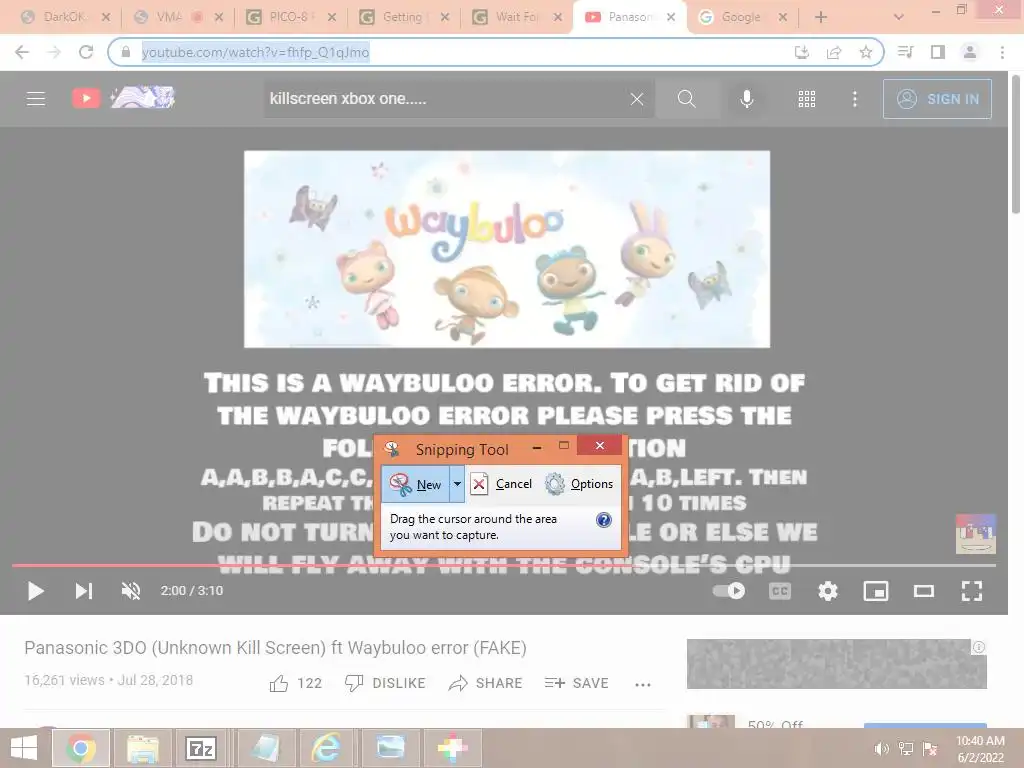Install app icon in address bar
Viewport: 1024px width, 768px height.
(802, 52)
